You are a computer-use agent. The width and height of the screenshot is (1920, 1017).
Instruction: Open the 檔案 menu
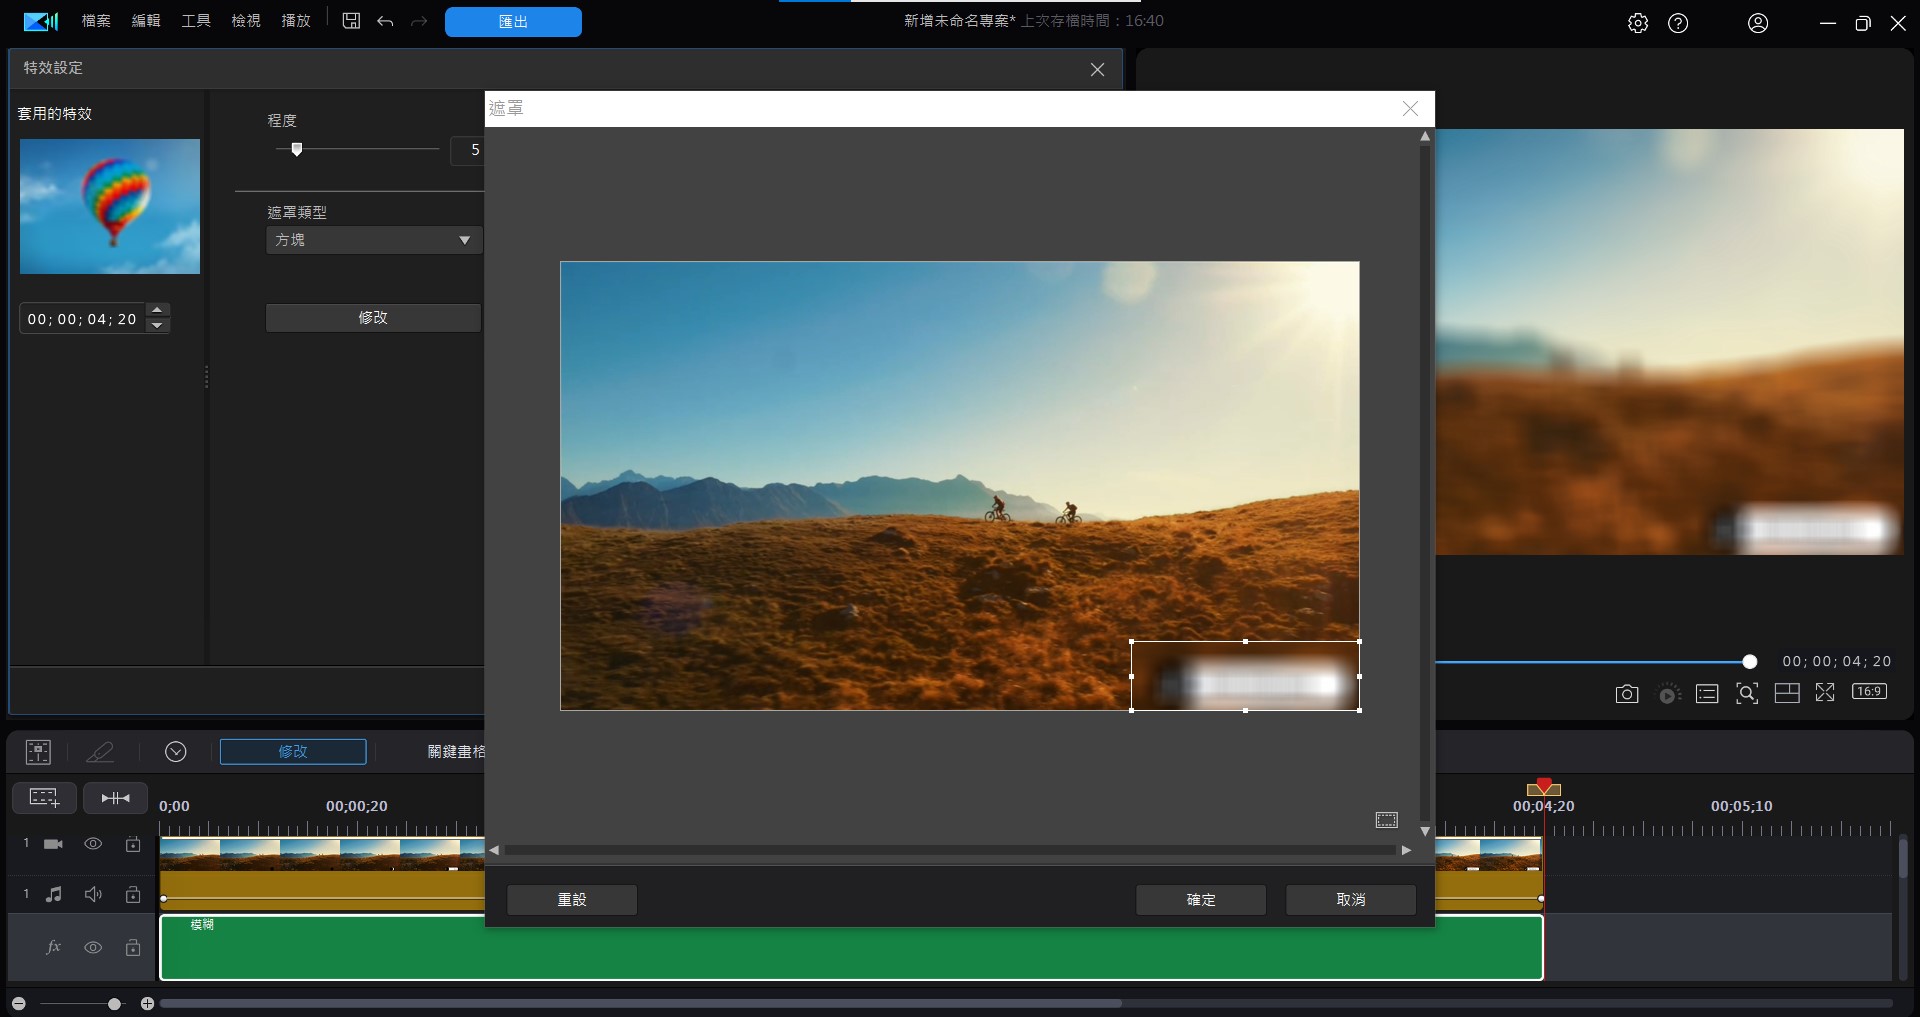coord(96,21)
